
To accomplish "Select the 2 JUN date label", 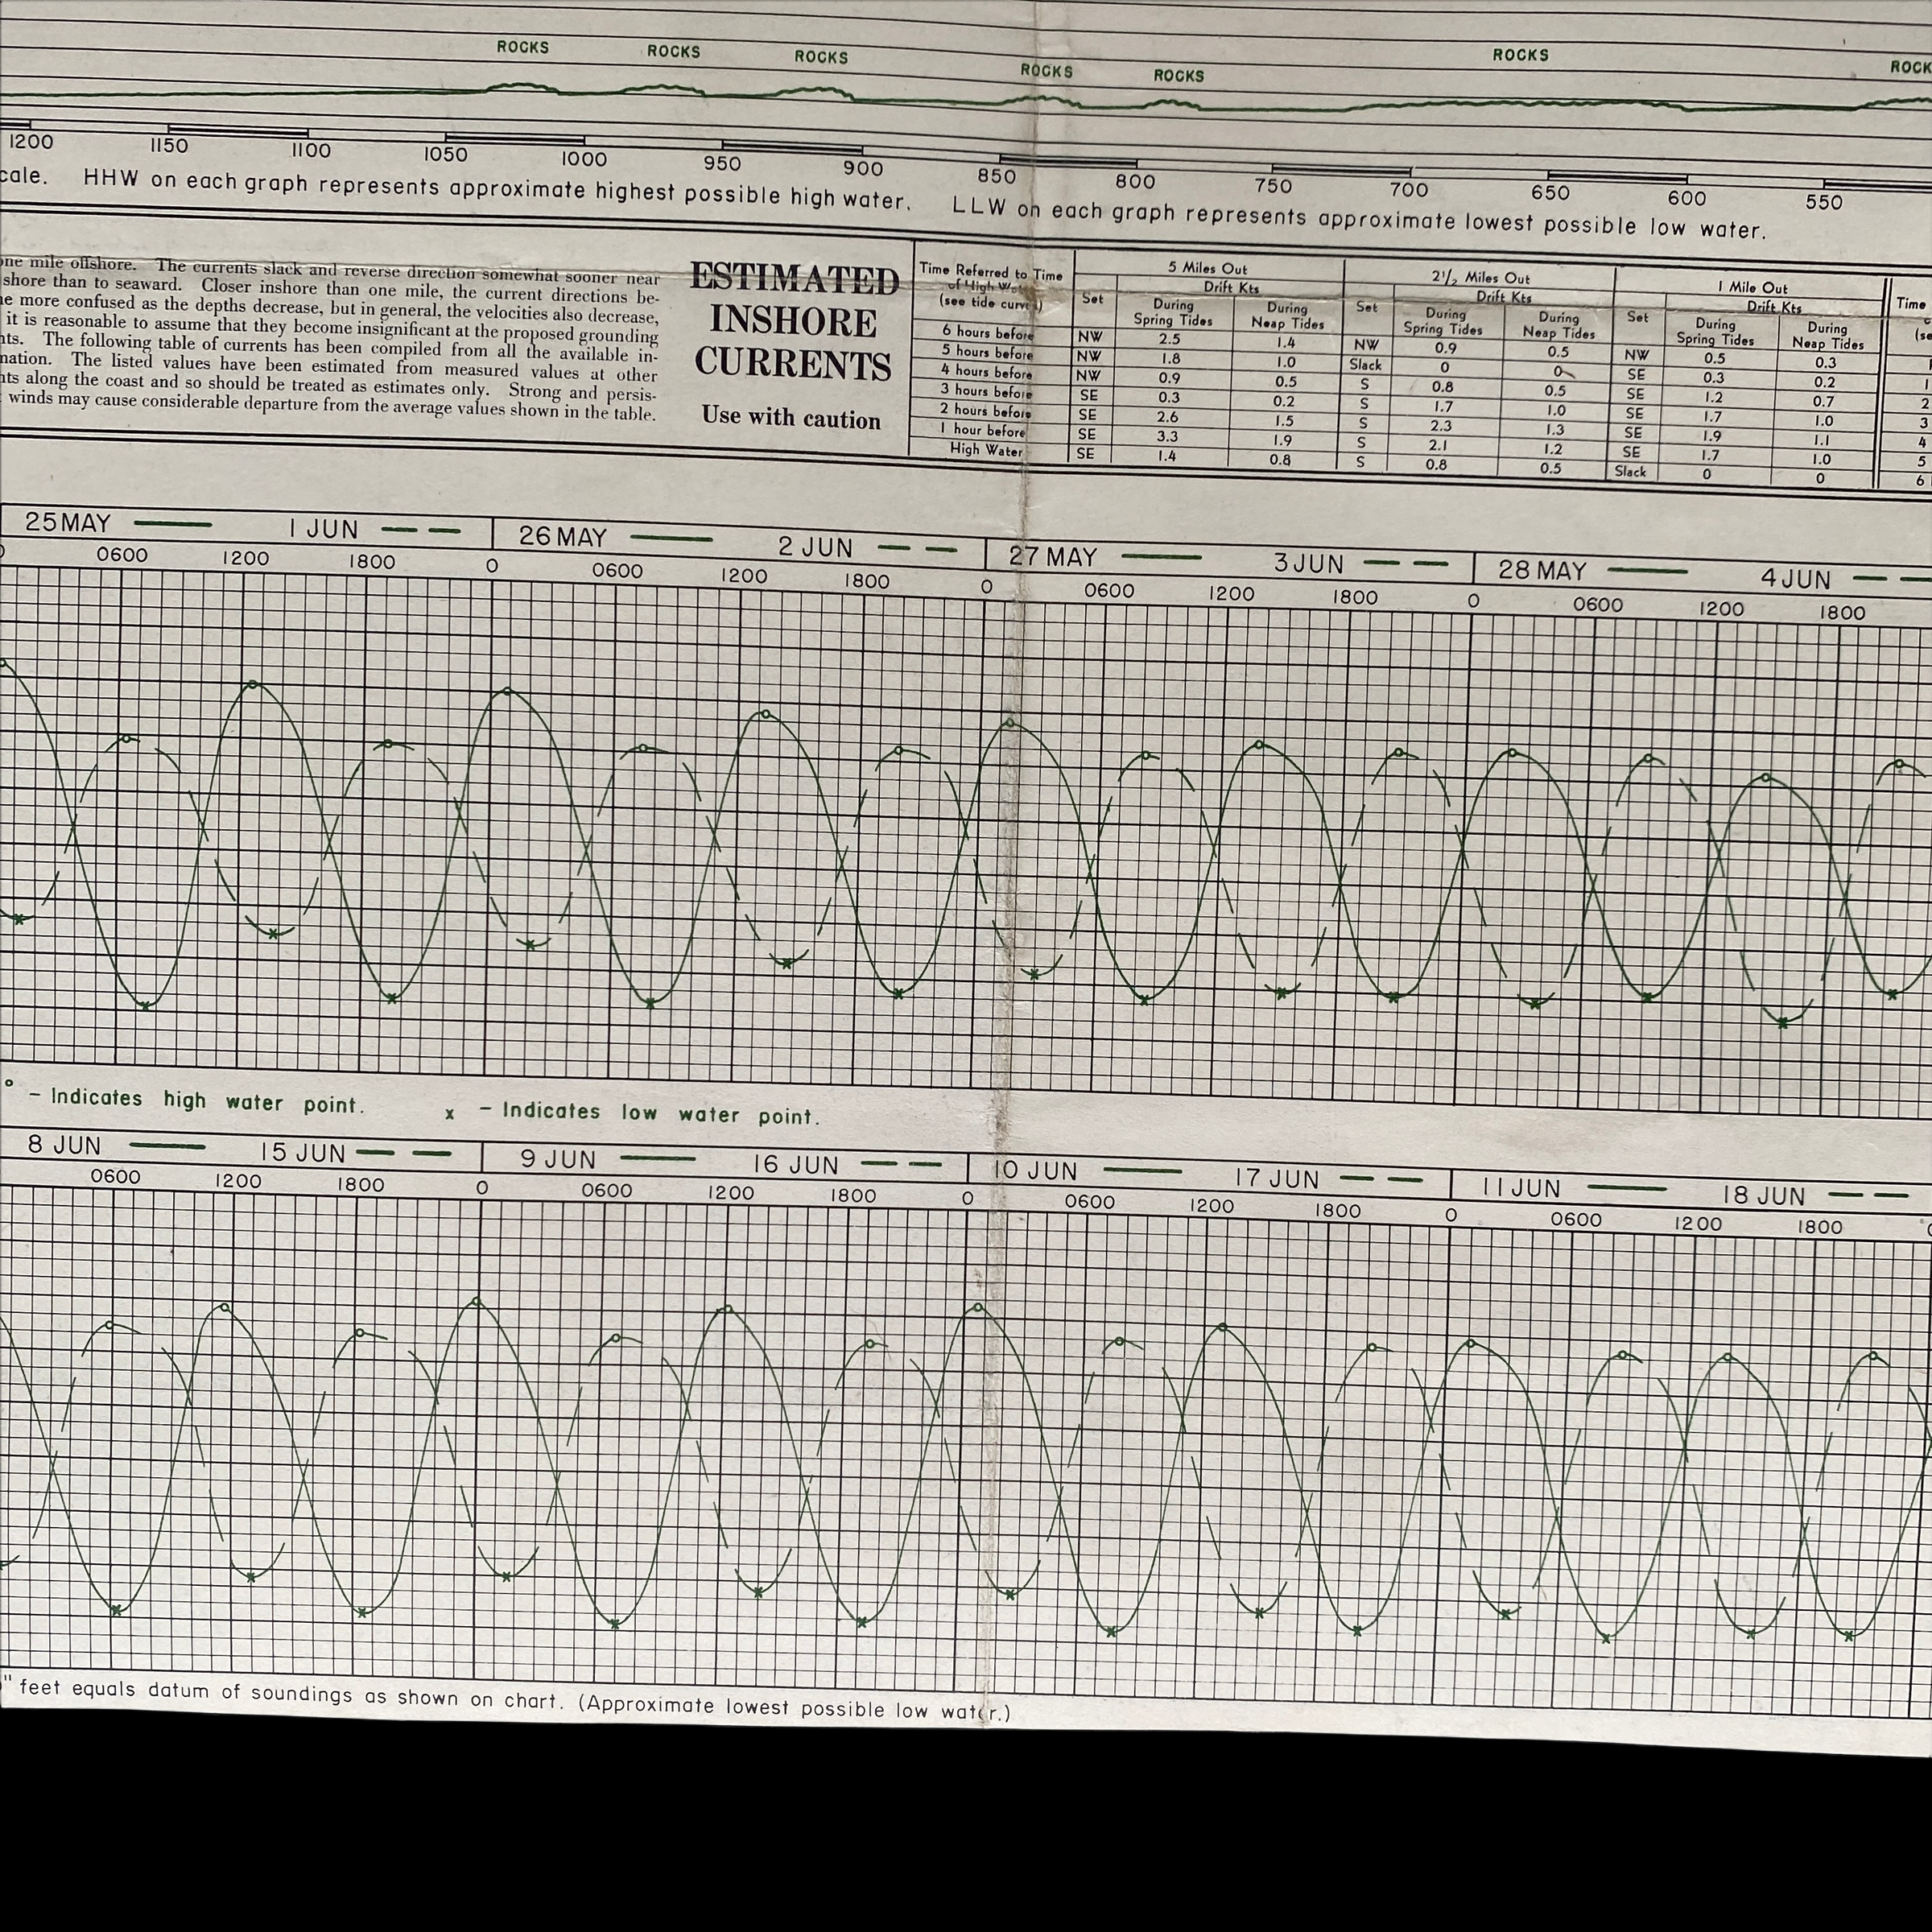I will tap(815, 548).
